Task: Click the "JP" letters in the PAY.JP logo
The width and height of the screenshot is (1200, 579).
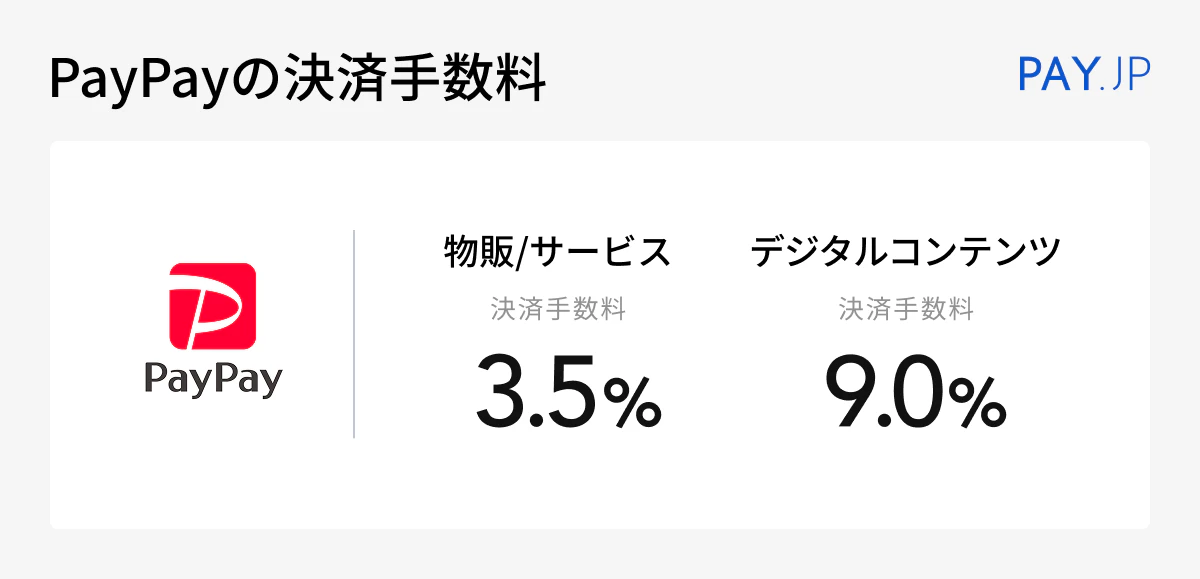Action: click(x=1129, y=75)
